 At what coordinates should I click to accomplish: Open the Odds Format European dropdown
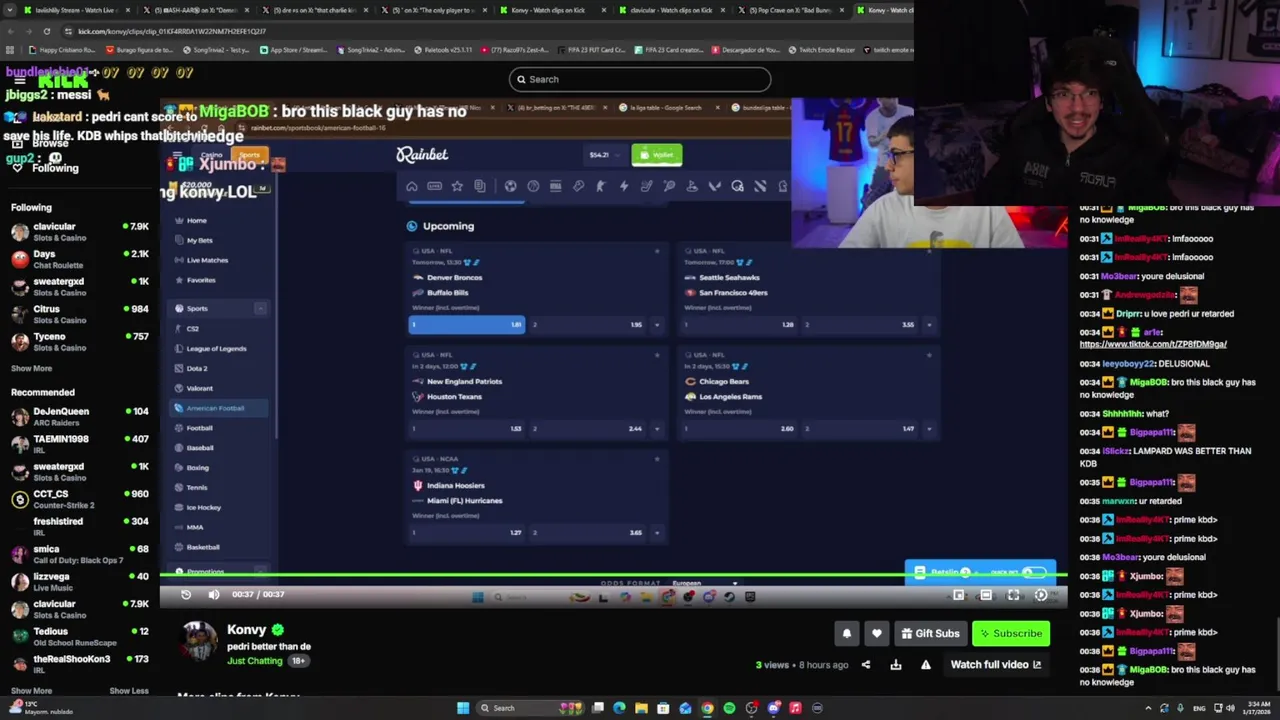pos(705,583)
